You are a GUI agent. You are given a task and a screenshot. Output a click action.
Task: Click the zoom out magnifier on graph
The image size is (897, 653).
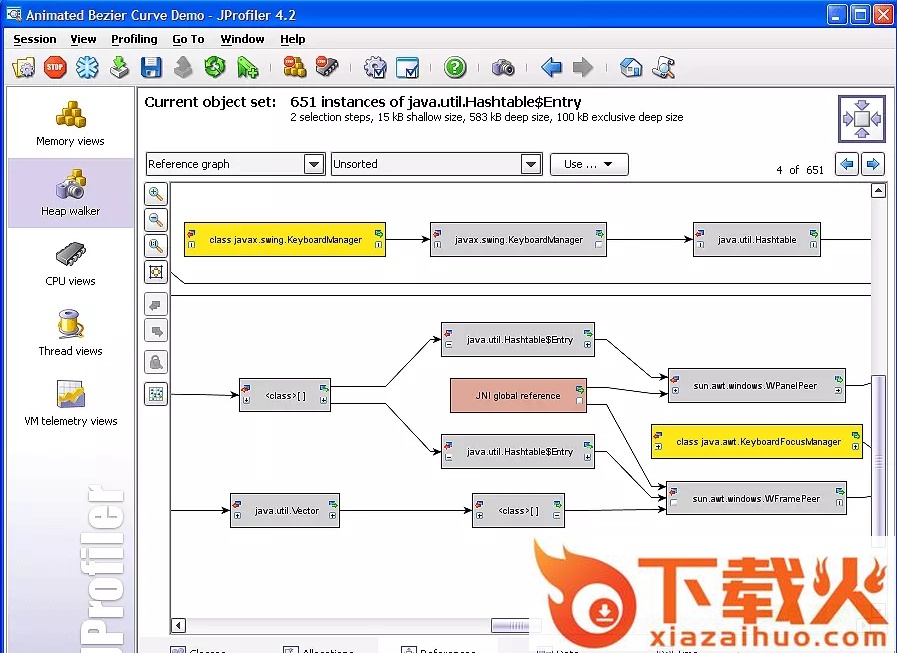pyautogui.click(x=156, y=220)
